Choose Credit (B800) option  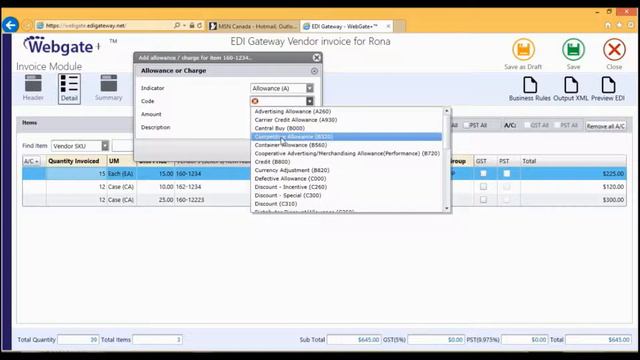(346, 162)
